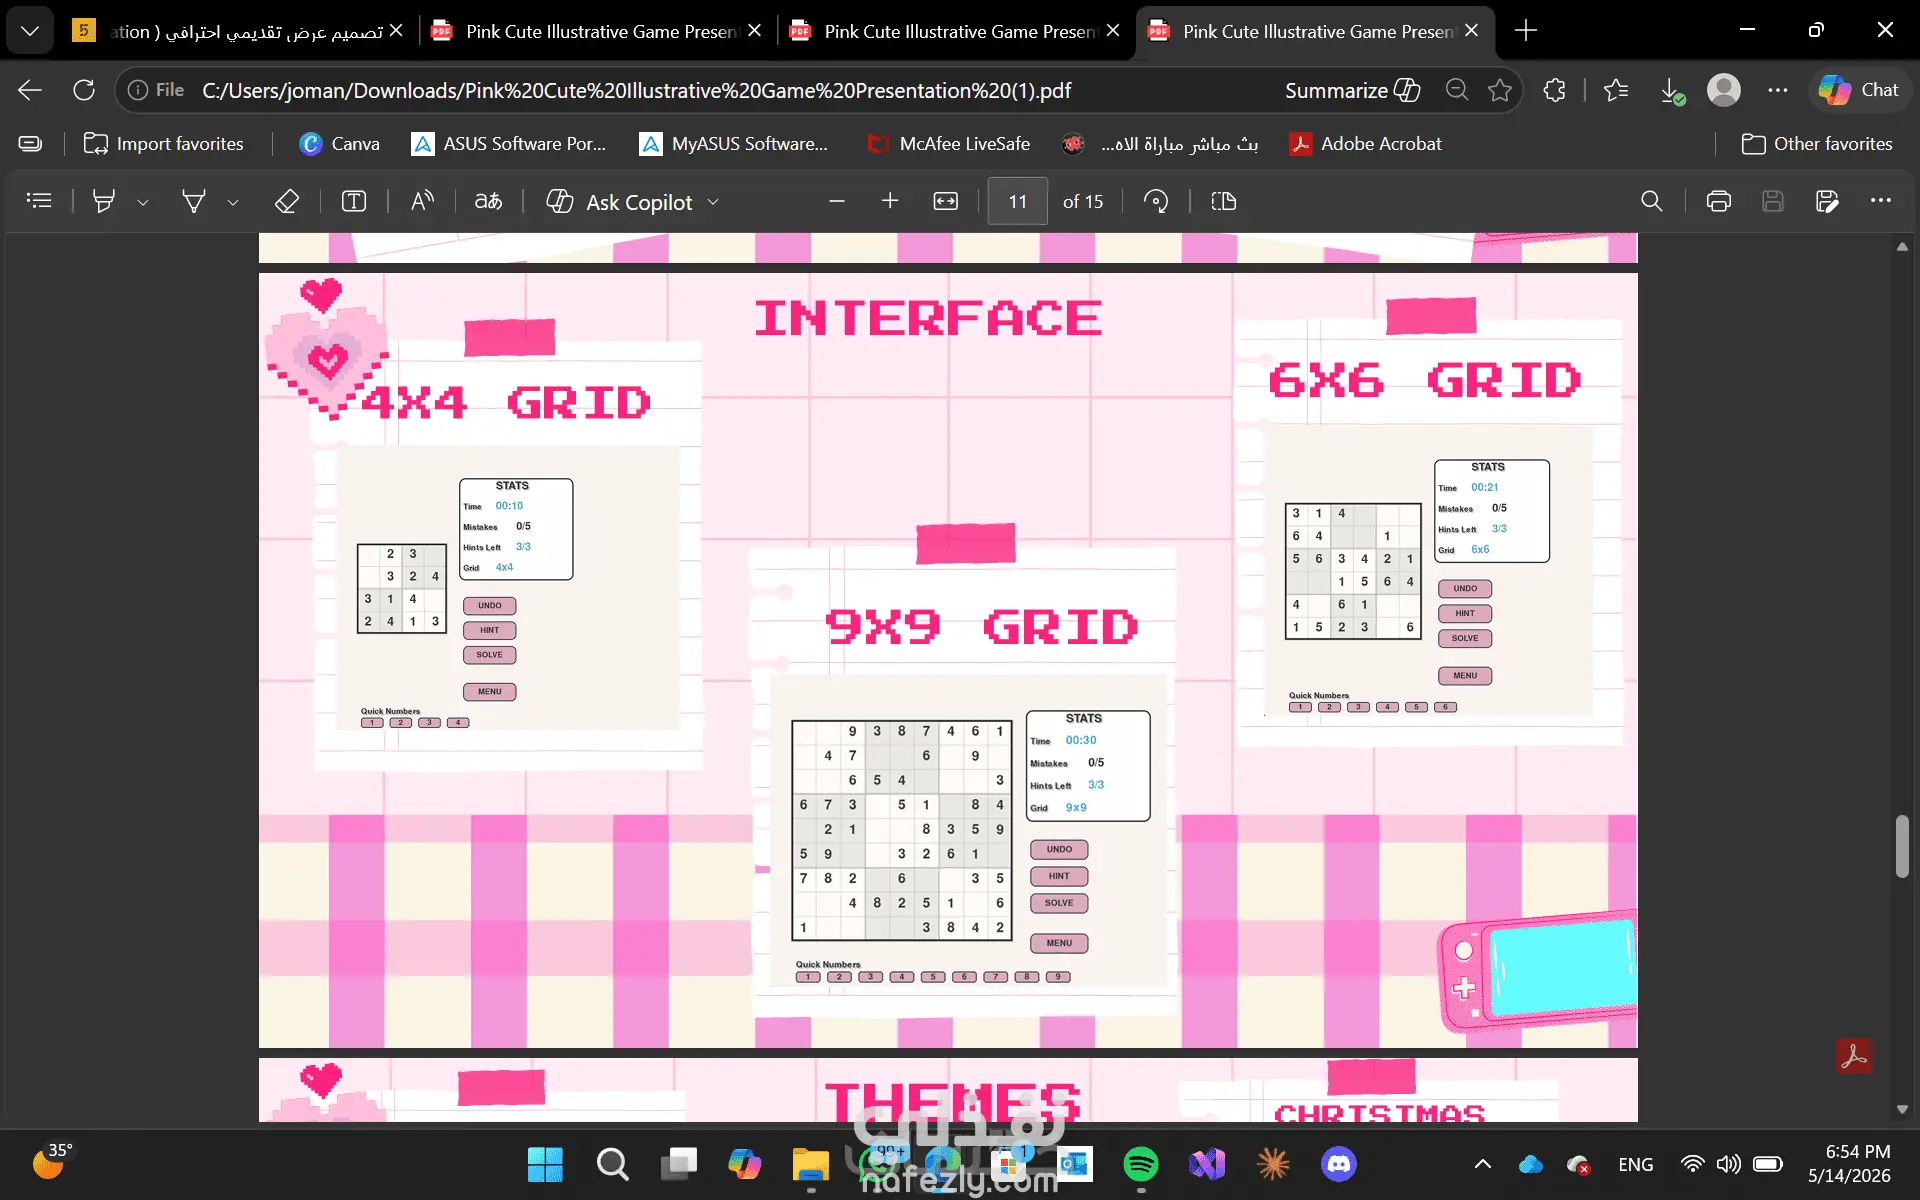Click the scroll down arrow
Viewport: 1920px width, 1200px height.
pos(1902,1109)
